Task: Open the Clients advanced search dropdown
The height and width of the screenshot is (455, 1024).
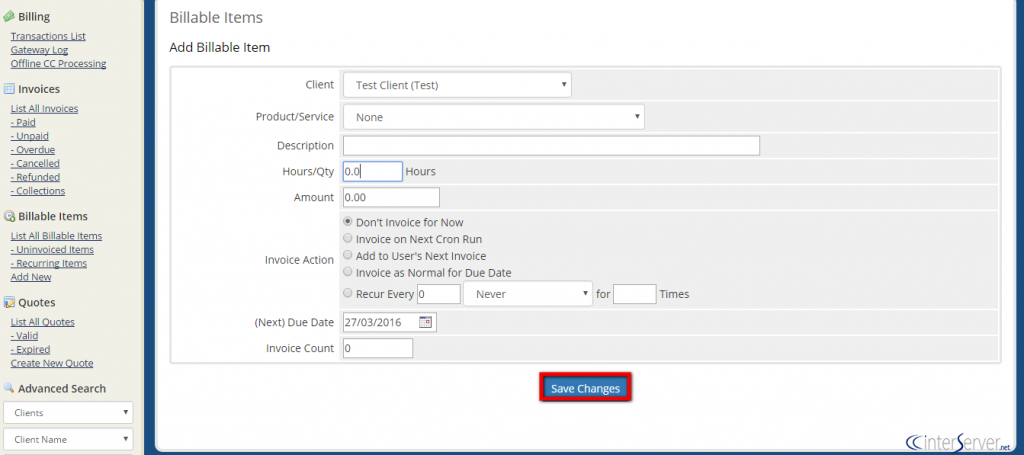Action: (x=68, y=413)
